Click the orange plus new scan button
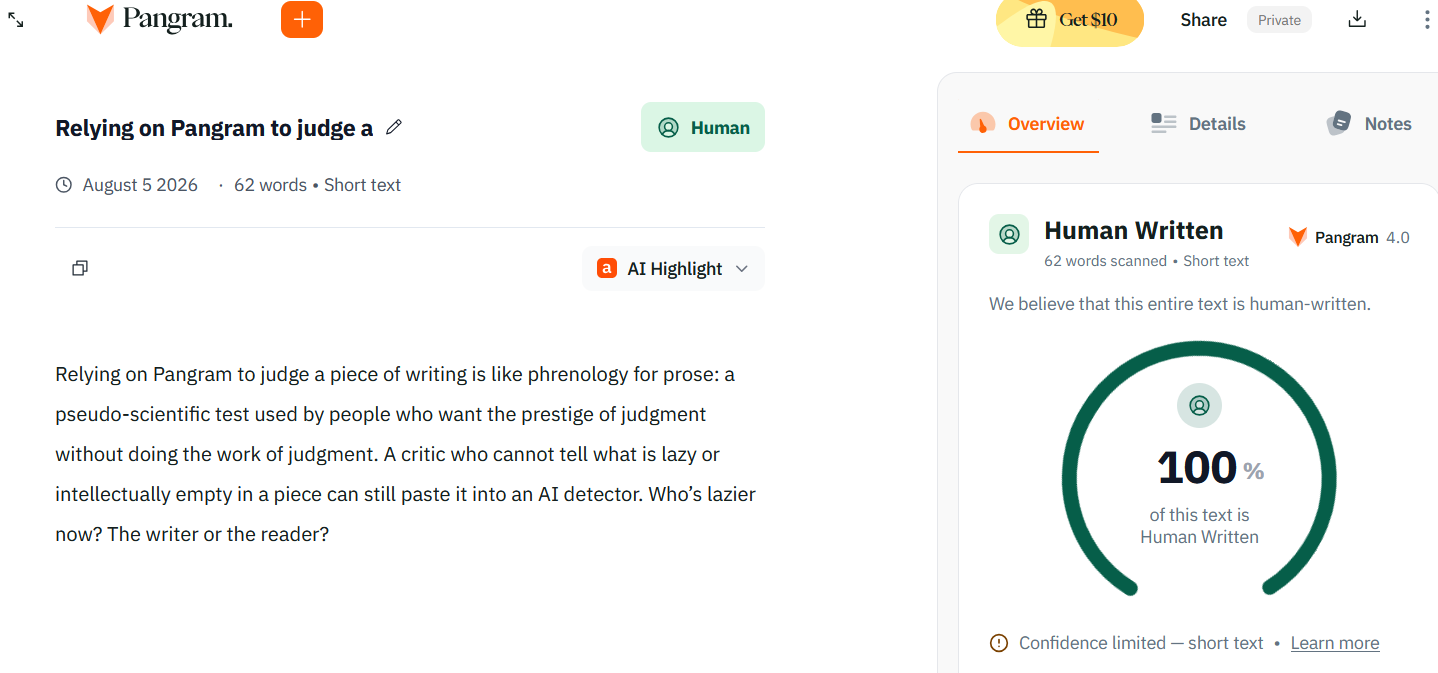The width and height of the screenshot is (1438, 673). click(x=302, y=19)
